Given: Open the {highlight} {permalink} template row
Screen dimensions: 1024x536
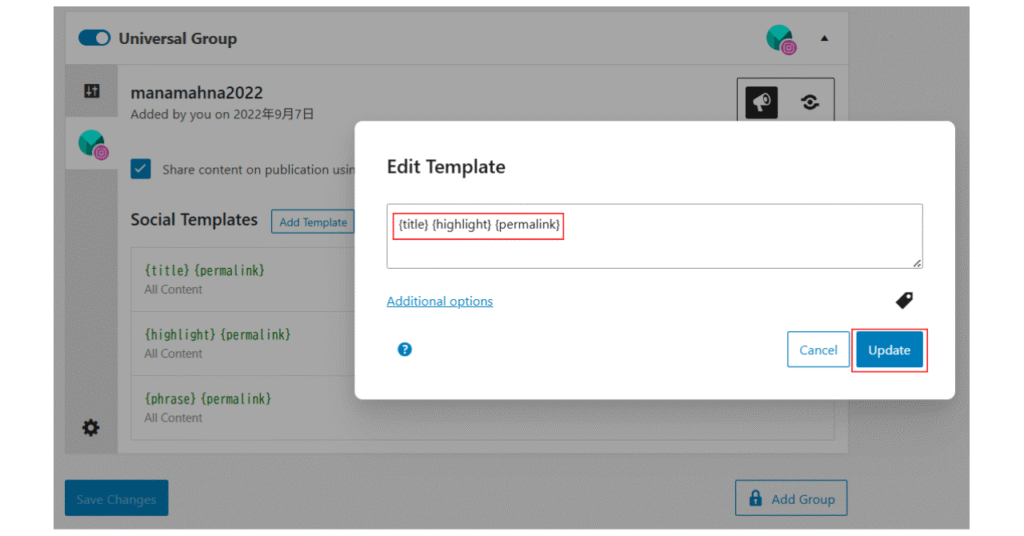Looking at the screenshot, I should pos(240,343).
